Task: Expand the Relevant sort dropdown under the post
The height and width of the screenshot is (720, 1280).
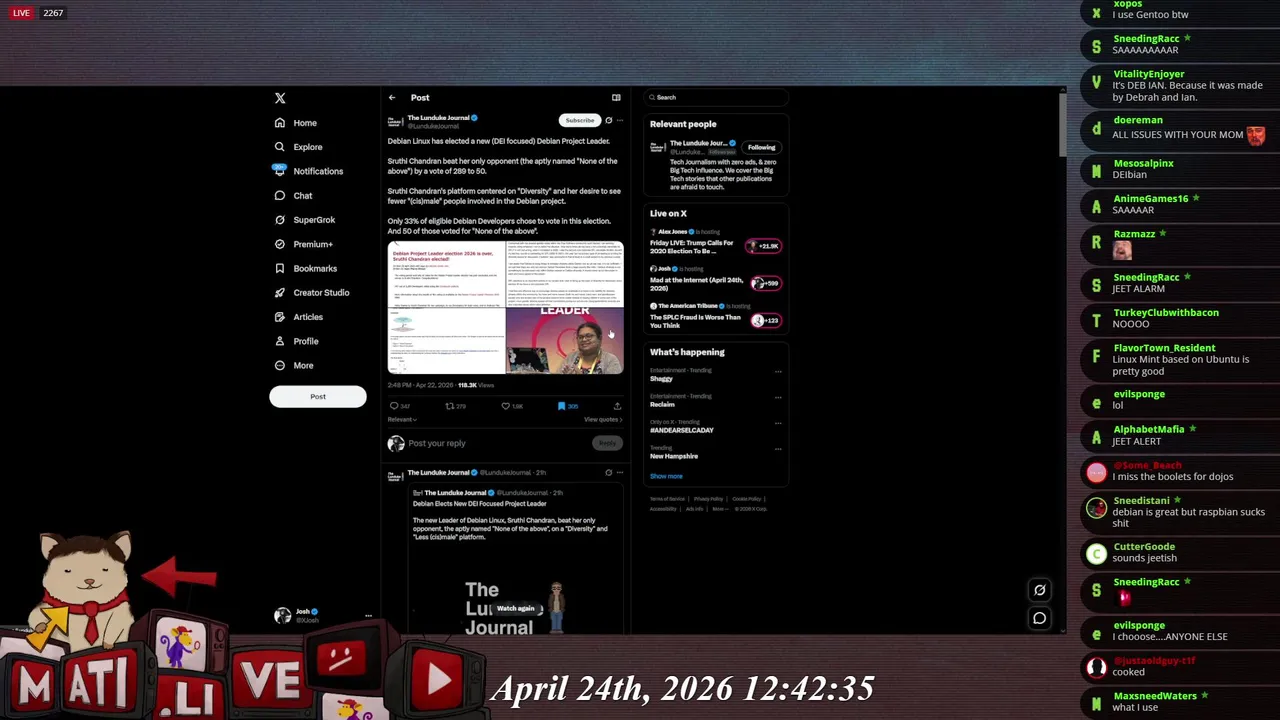Action: pos(402,420)
